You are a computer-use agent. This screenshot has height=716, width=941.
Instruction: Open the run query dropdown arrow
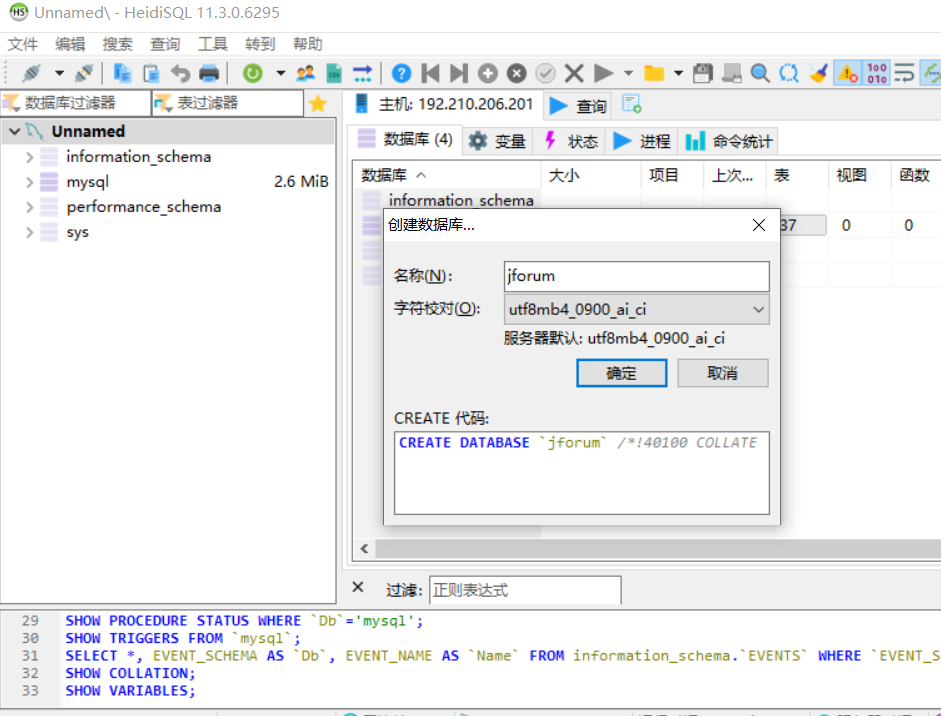[x=628, y=73]
